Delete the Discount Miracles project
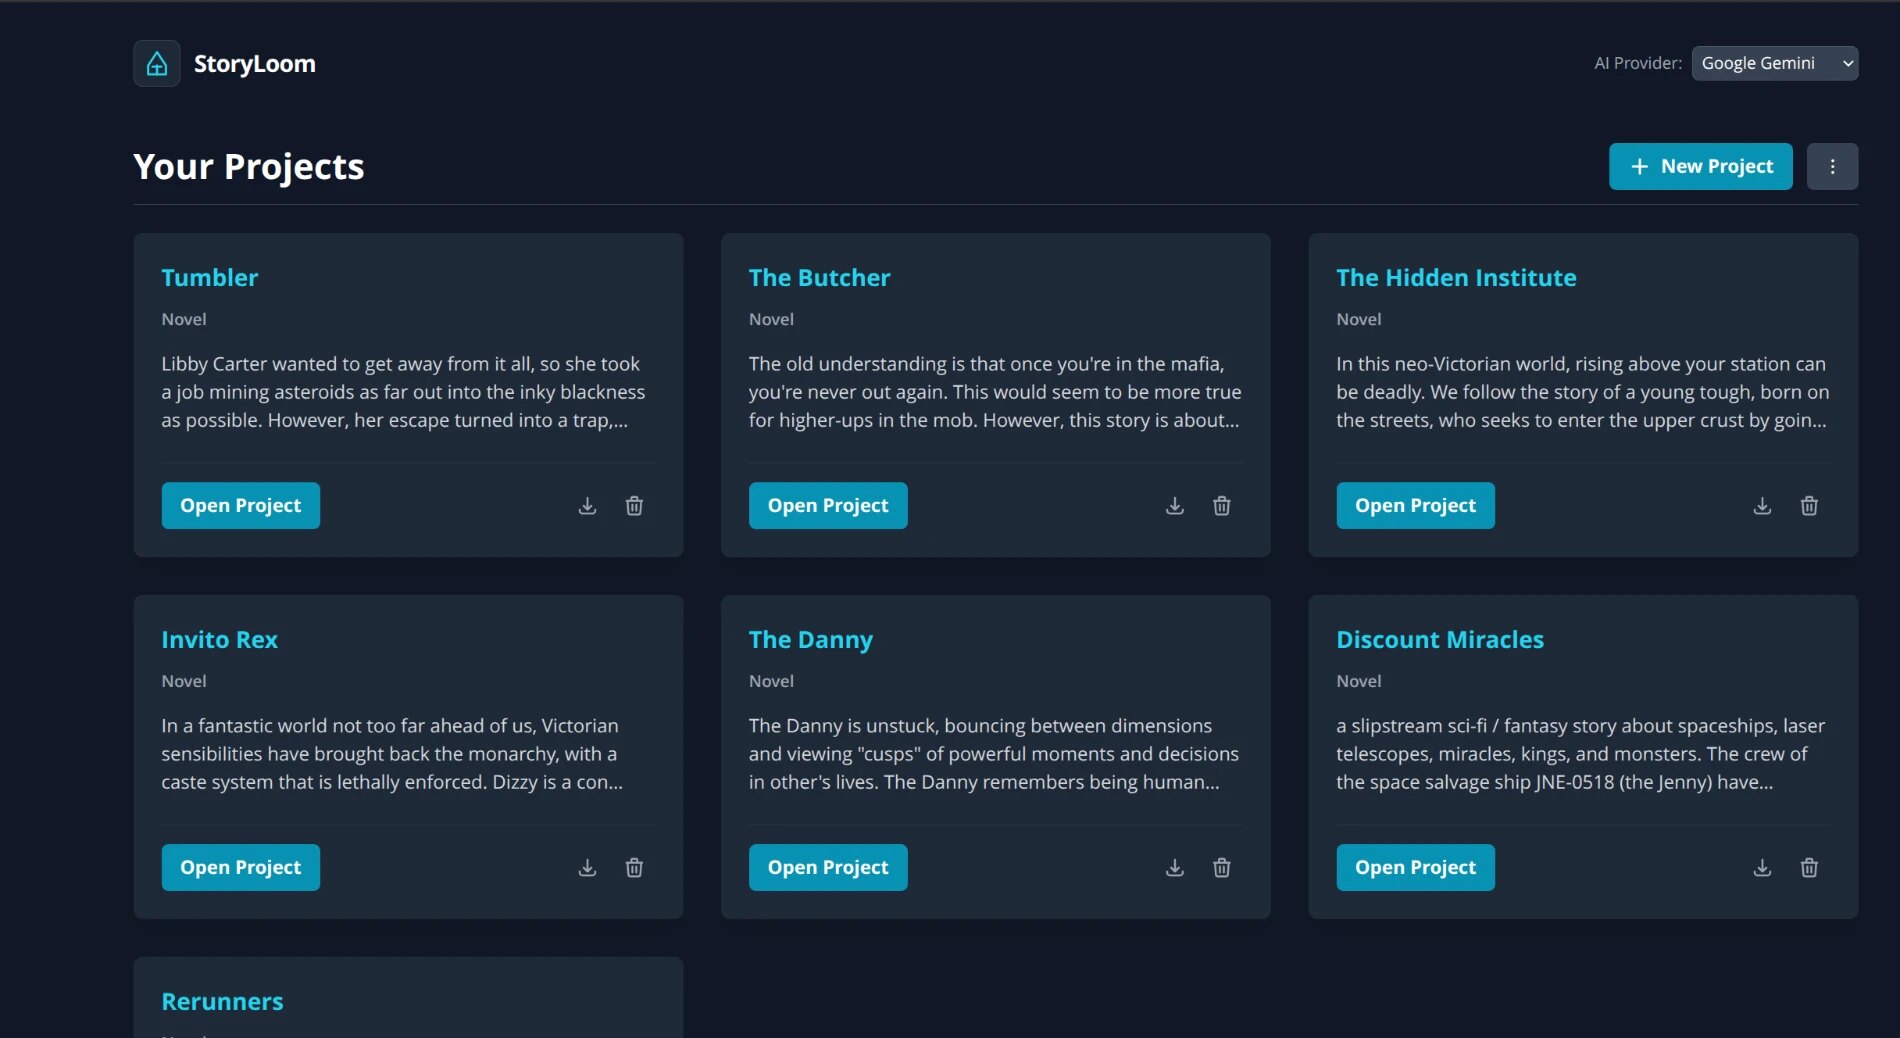Viewport: 1900px width, 1038px height. [x=1809, y=868]
